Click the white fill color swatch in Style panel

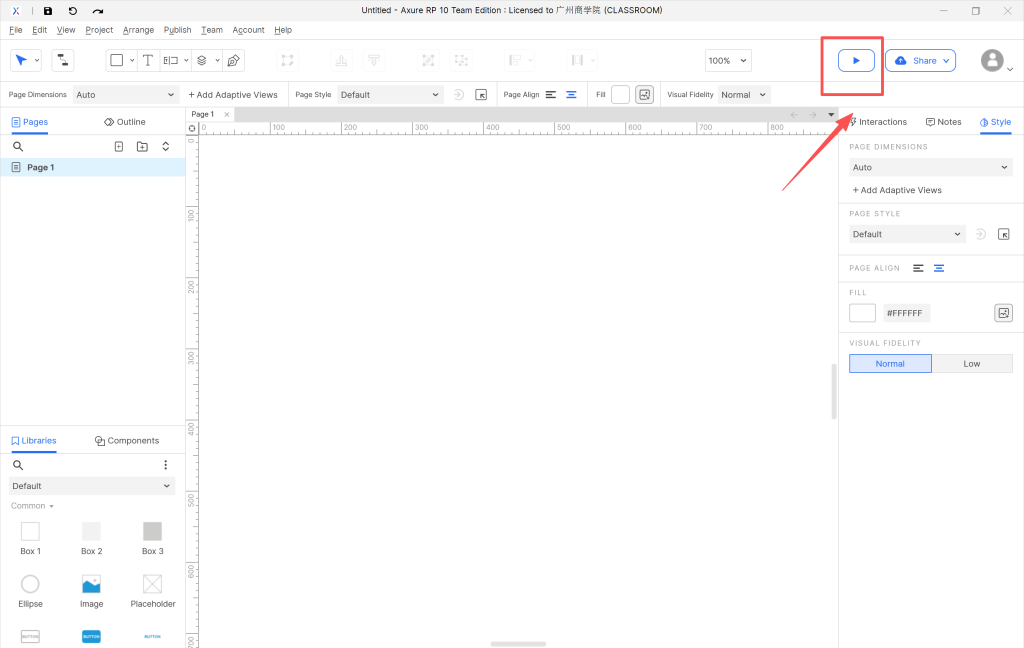[x=862, y=313]
